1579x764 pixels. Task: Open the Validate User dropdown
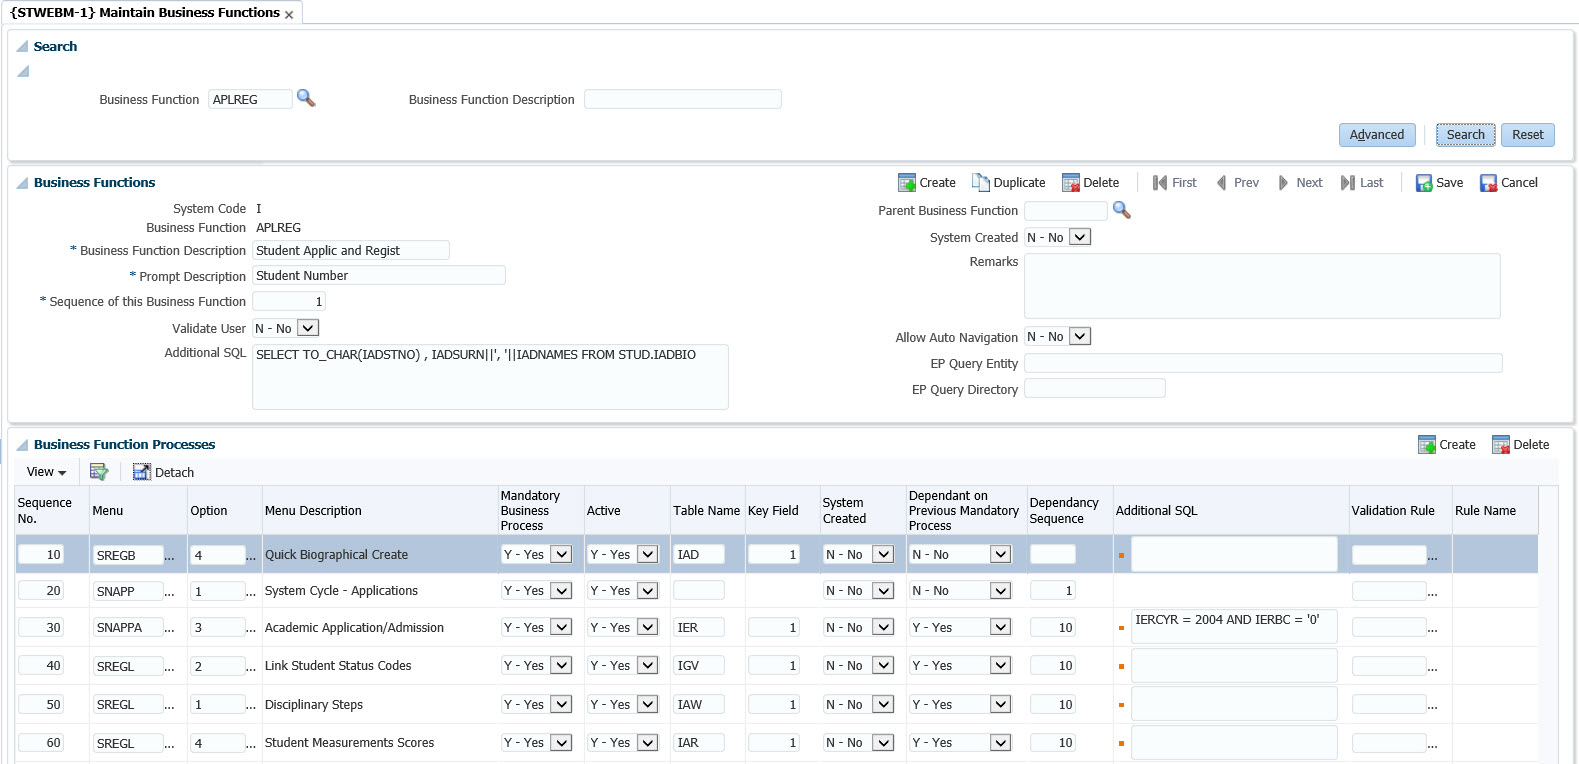308,328
